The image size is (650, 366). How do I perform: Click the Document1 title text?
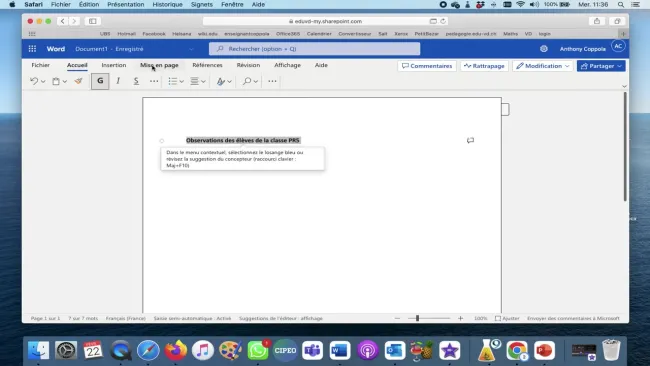click(91, 49)
